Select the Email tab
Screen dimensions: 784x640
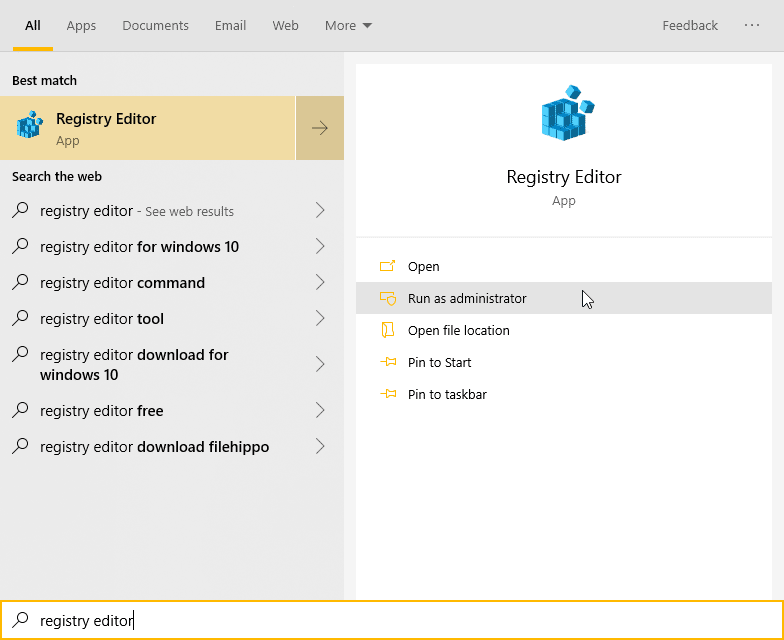(230, 26)
